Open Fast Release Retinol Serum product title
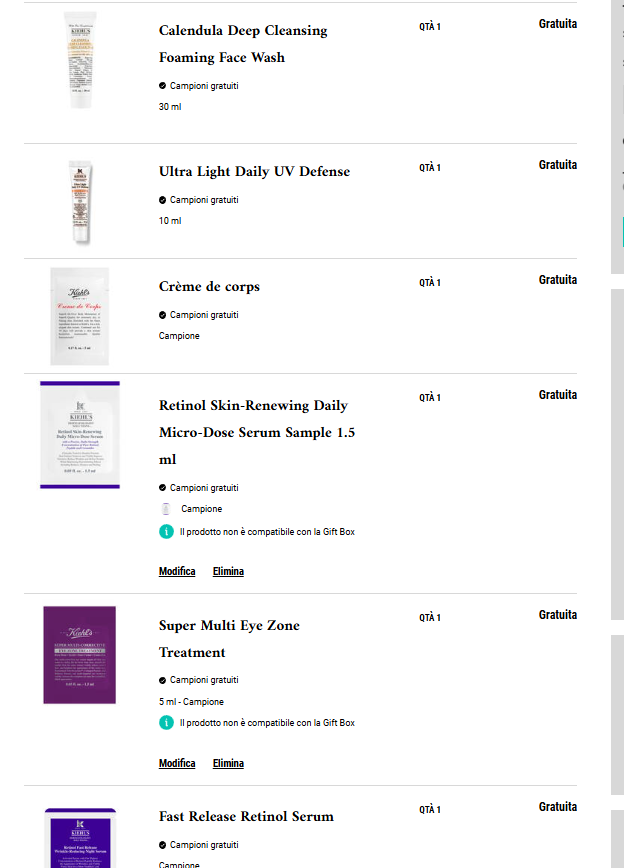 246,817
